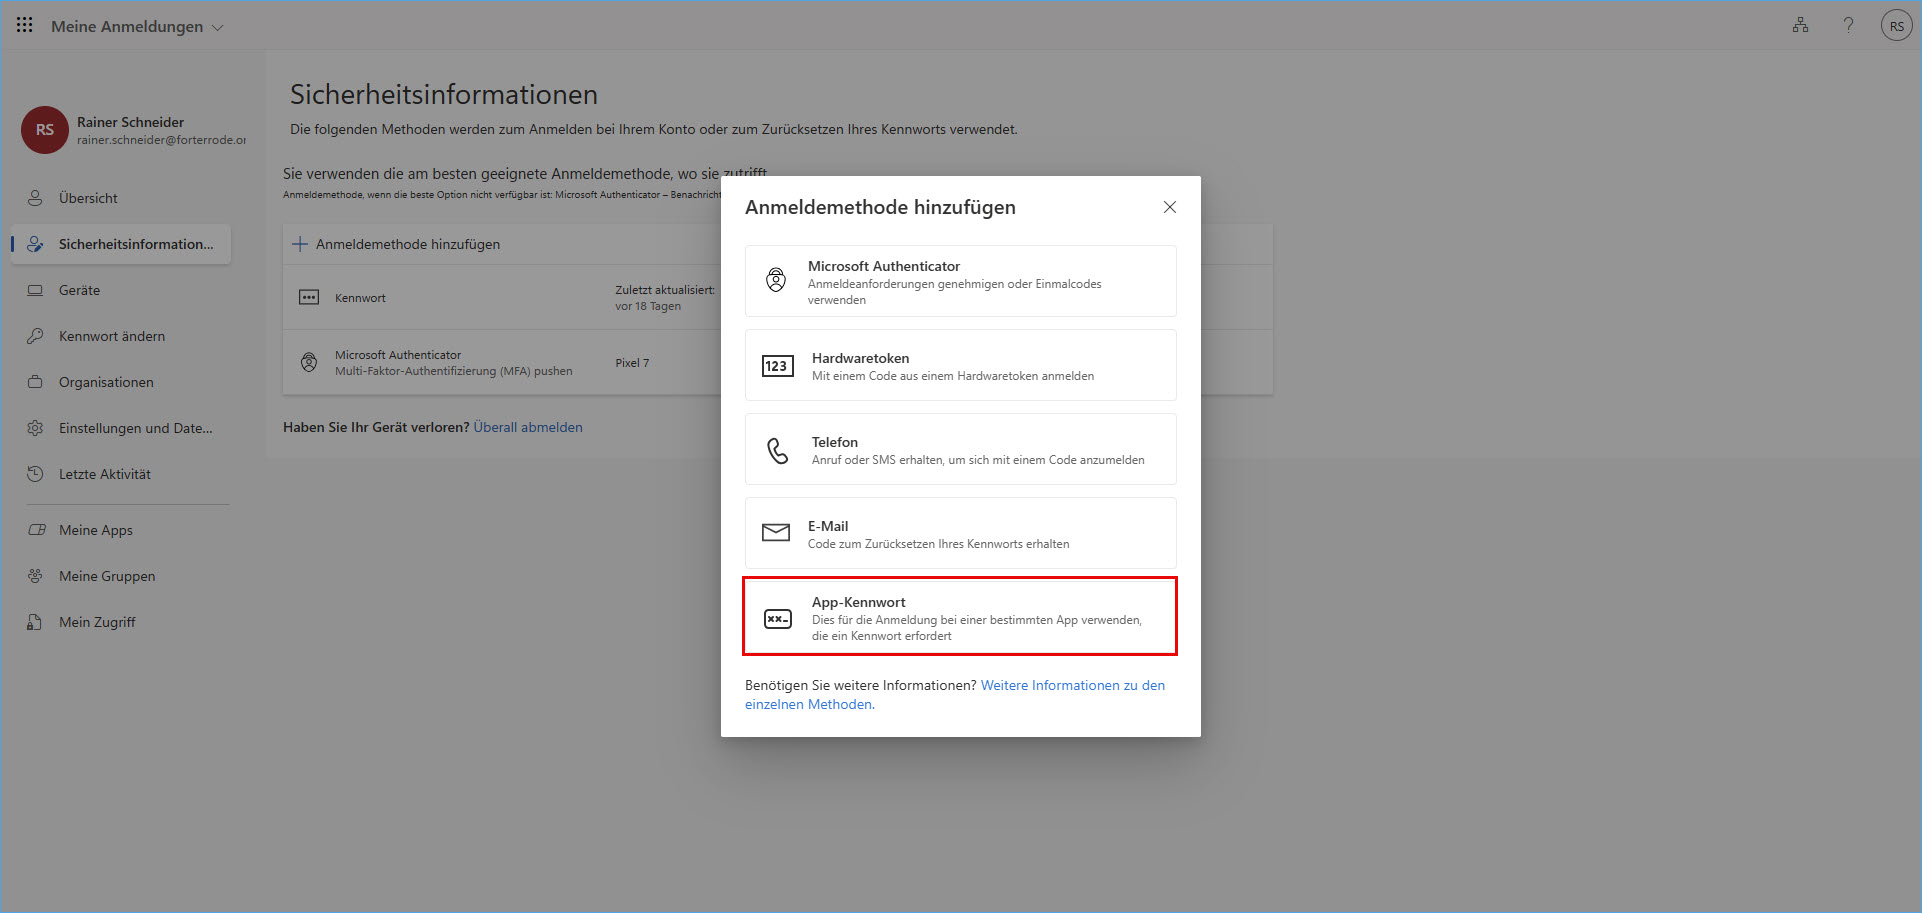Click the App-Kennwort password field icon
Viewport: 1922px width, 913px height.
[x=777, y=620]
